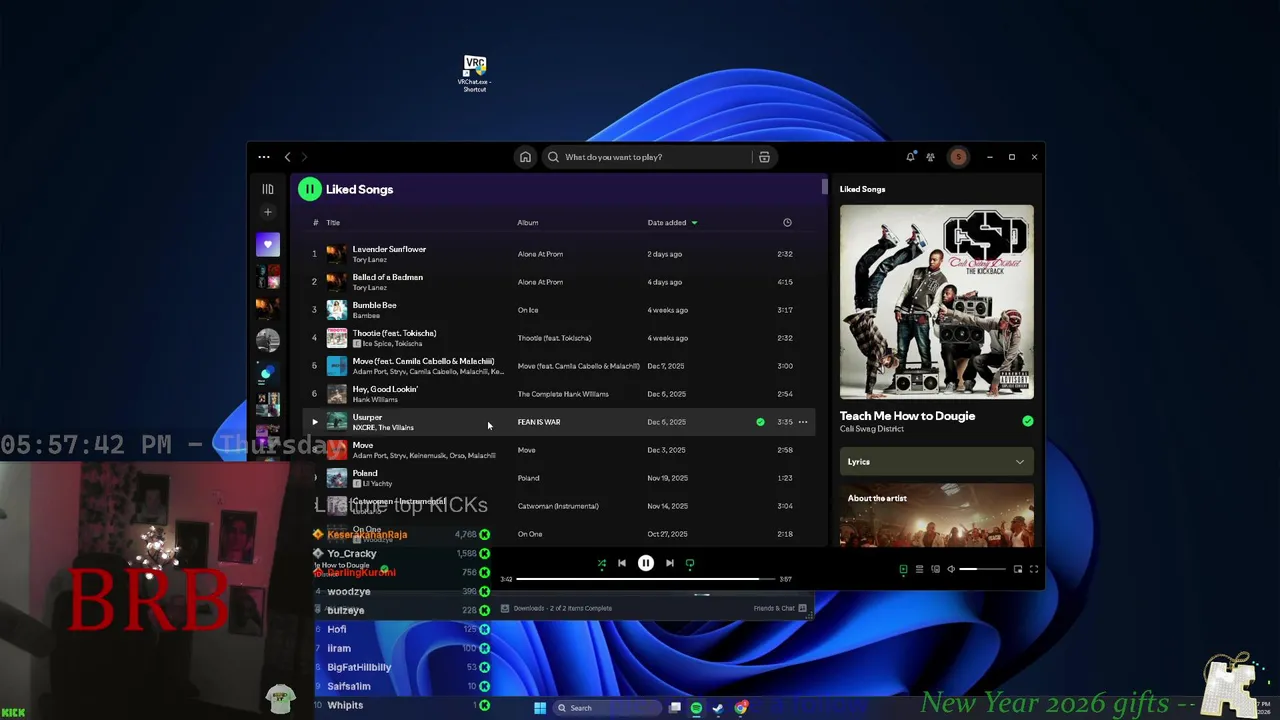Viewport: 1280px width, 720px height.
Task: Enter Spotify full screen mode
Action: pos(1034,569)
